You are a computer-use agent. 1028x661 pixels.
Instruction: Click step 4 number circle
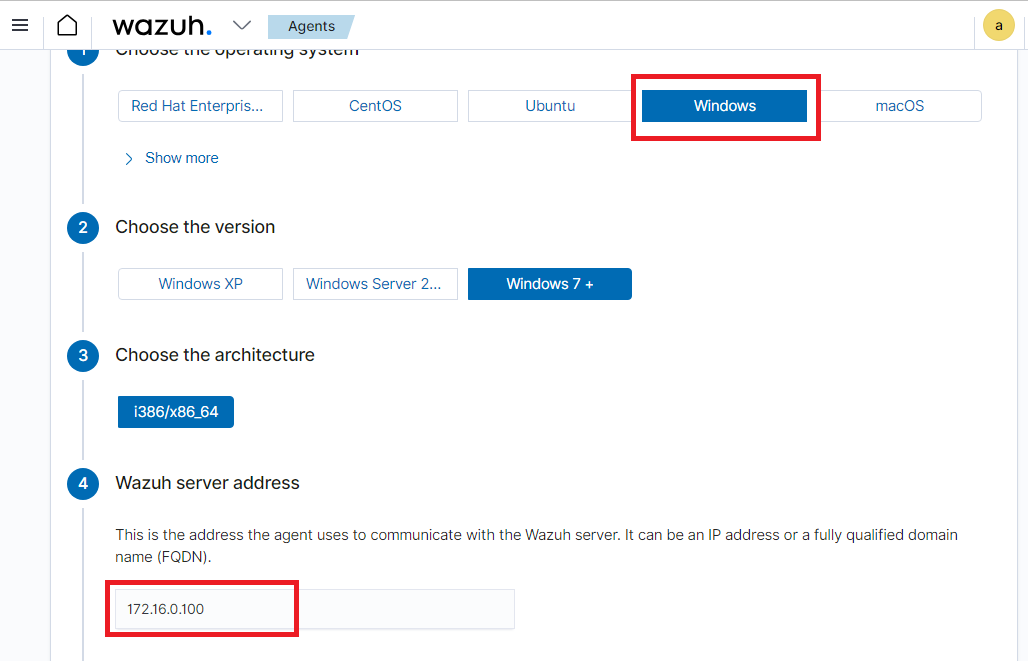tap(83, 484)
